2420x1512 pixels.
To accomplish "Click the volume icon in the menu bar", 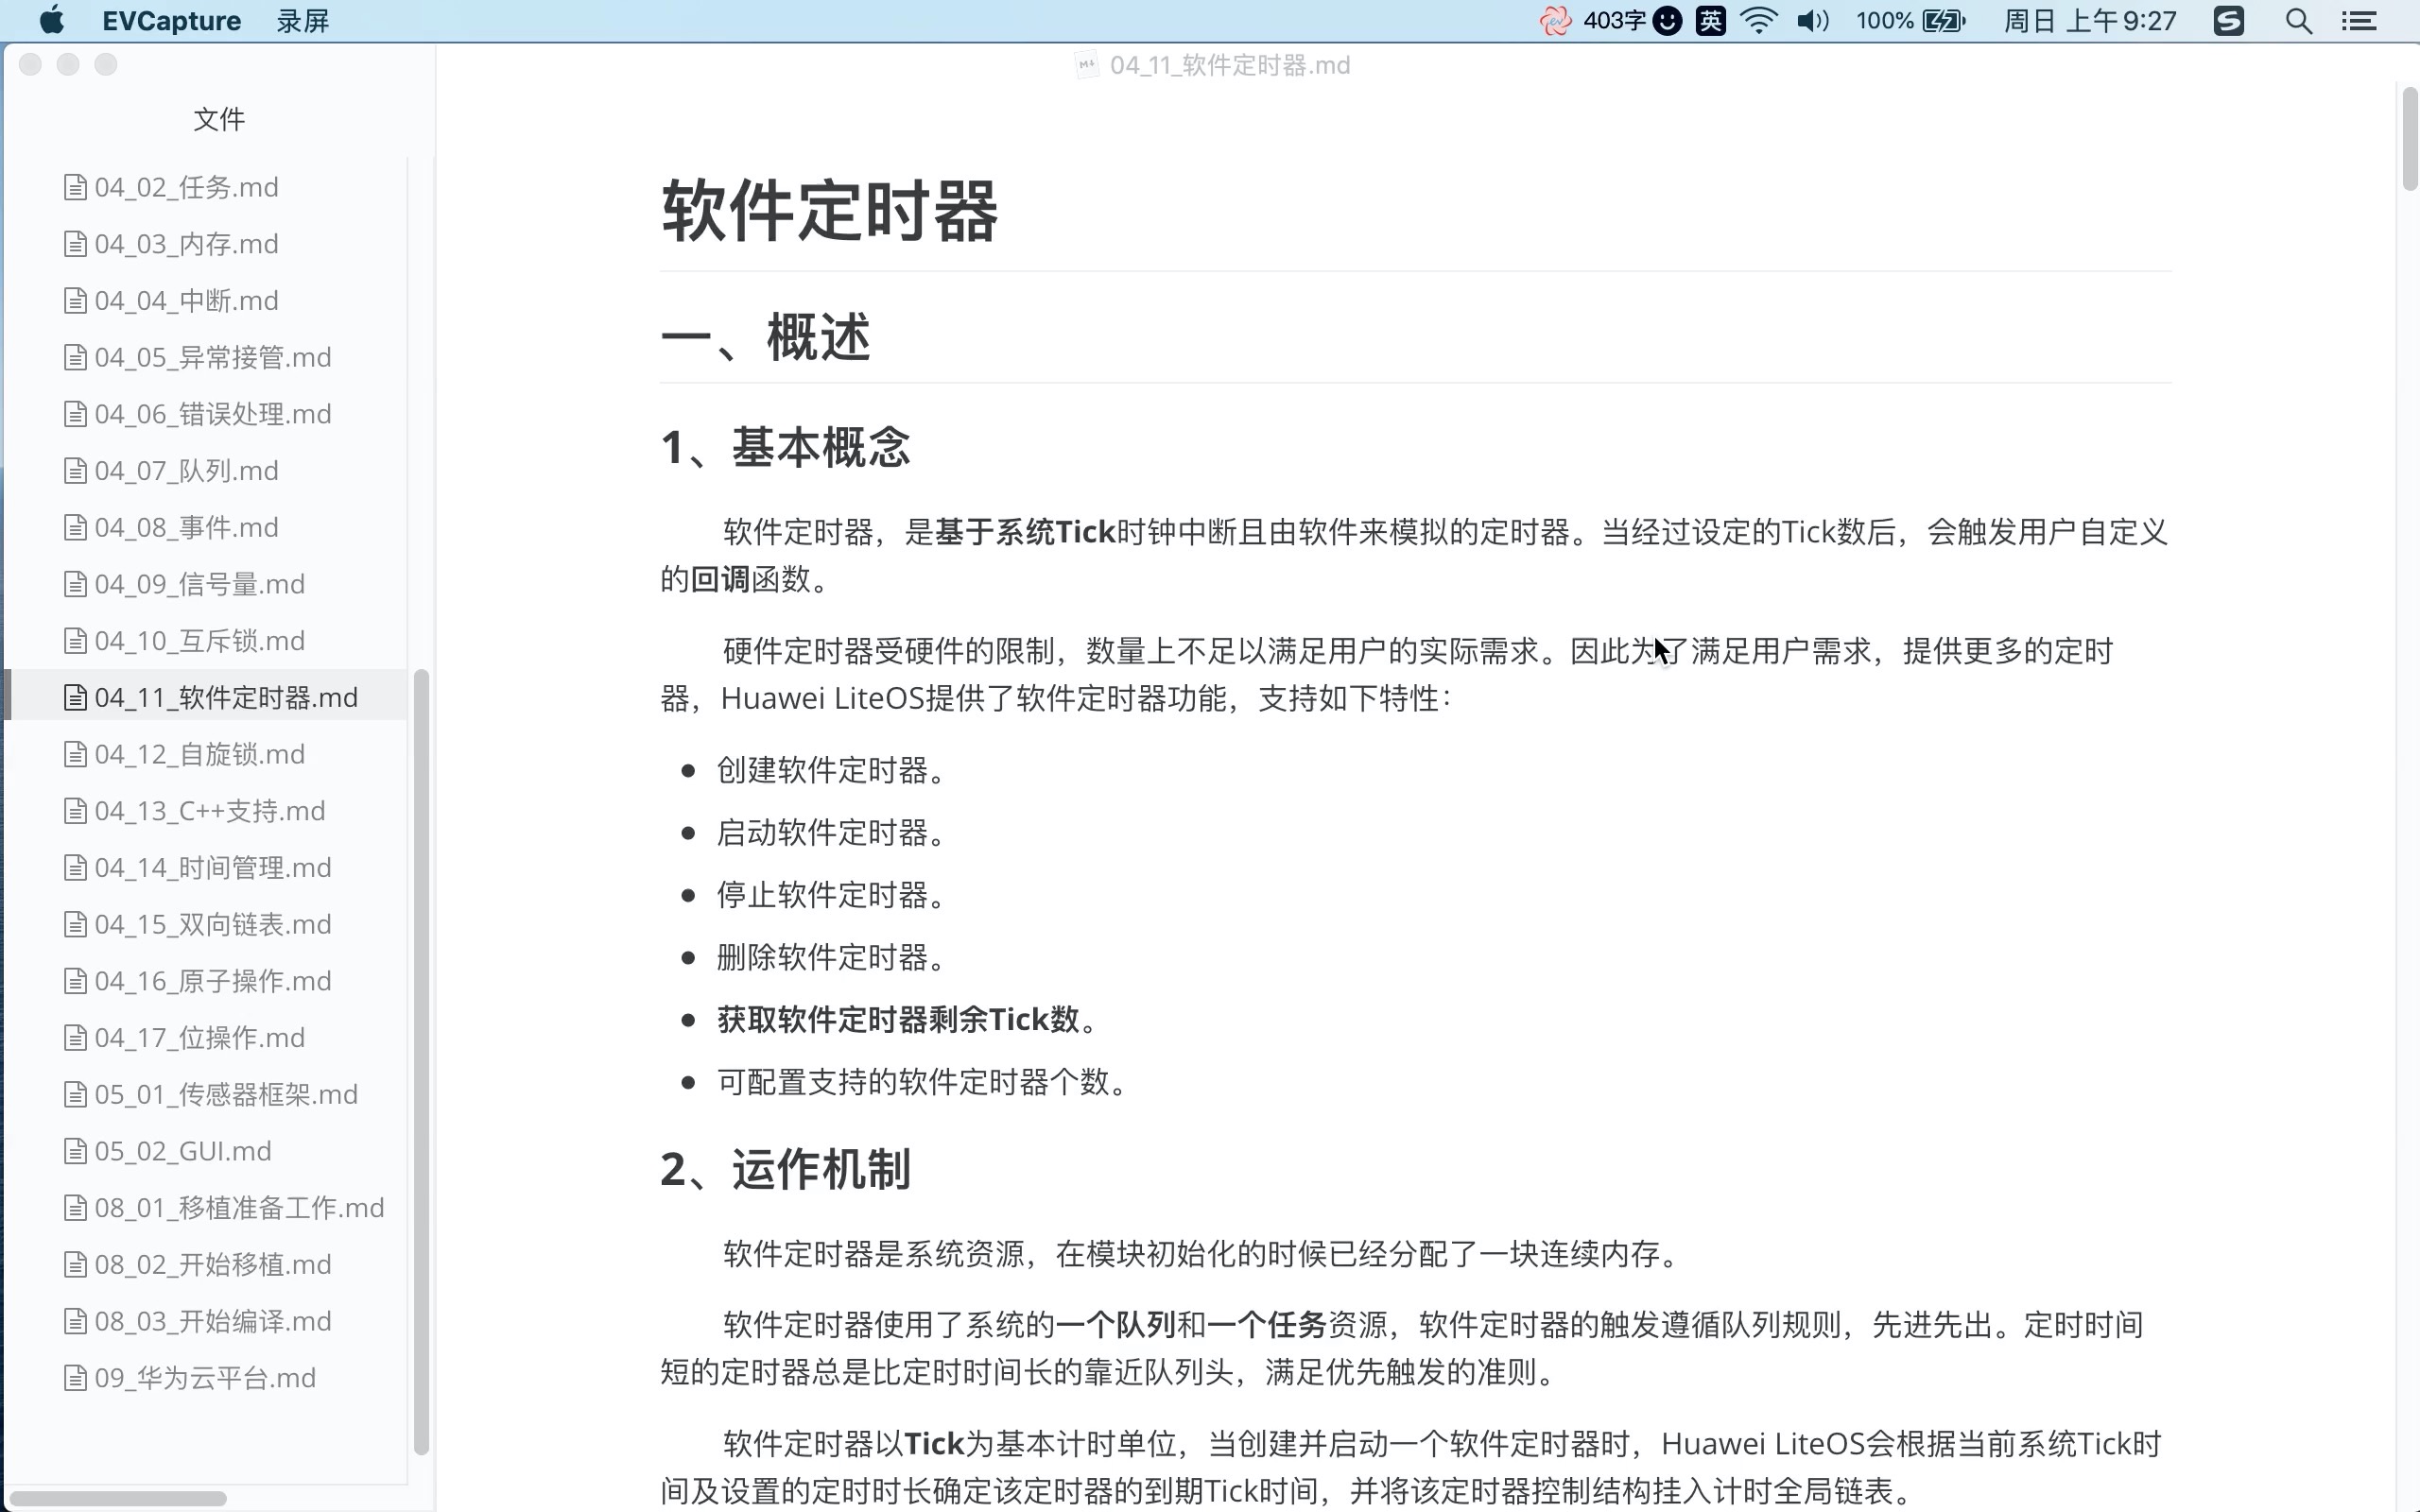I will 1811,20.
